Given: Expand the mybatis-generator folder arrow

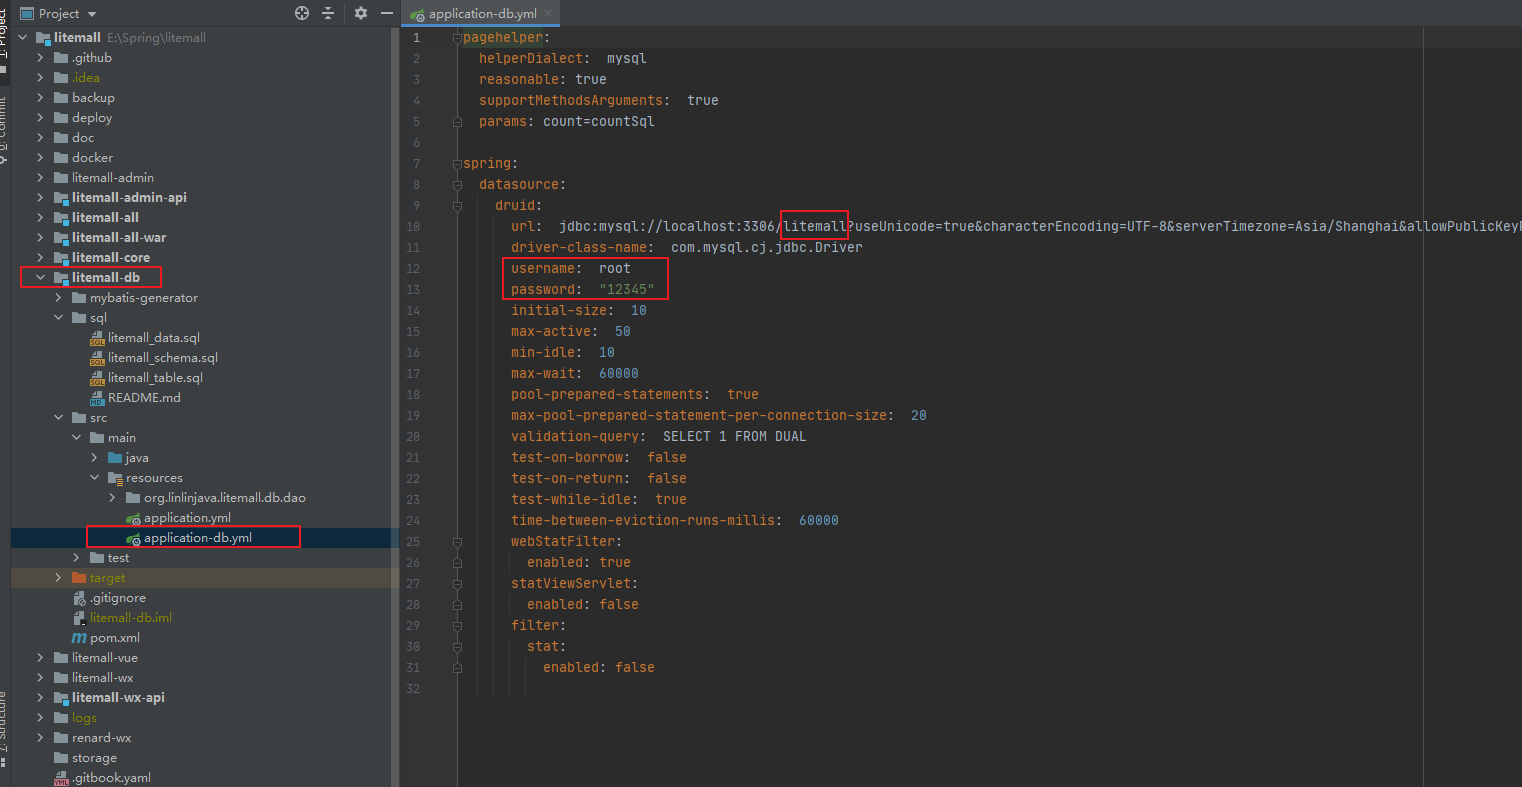Looking at the screenshot, I should [59, 298].
